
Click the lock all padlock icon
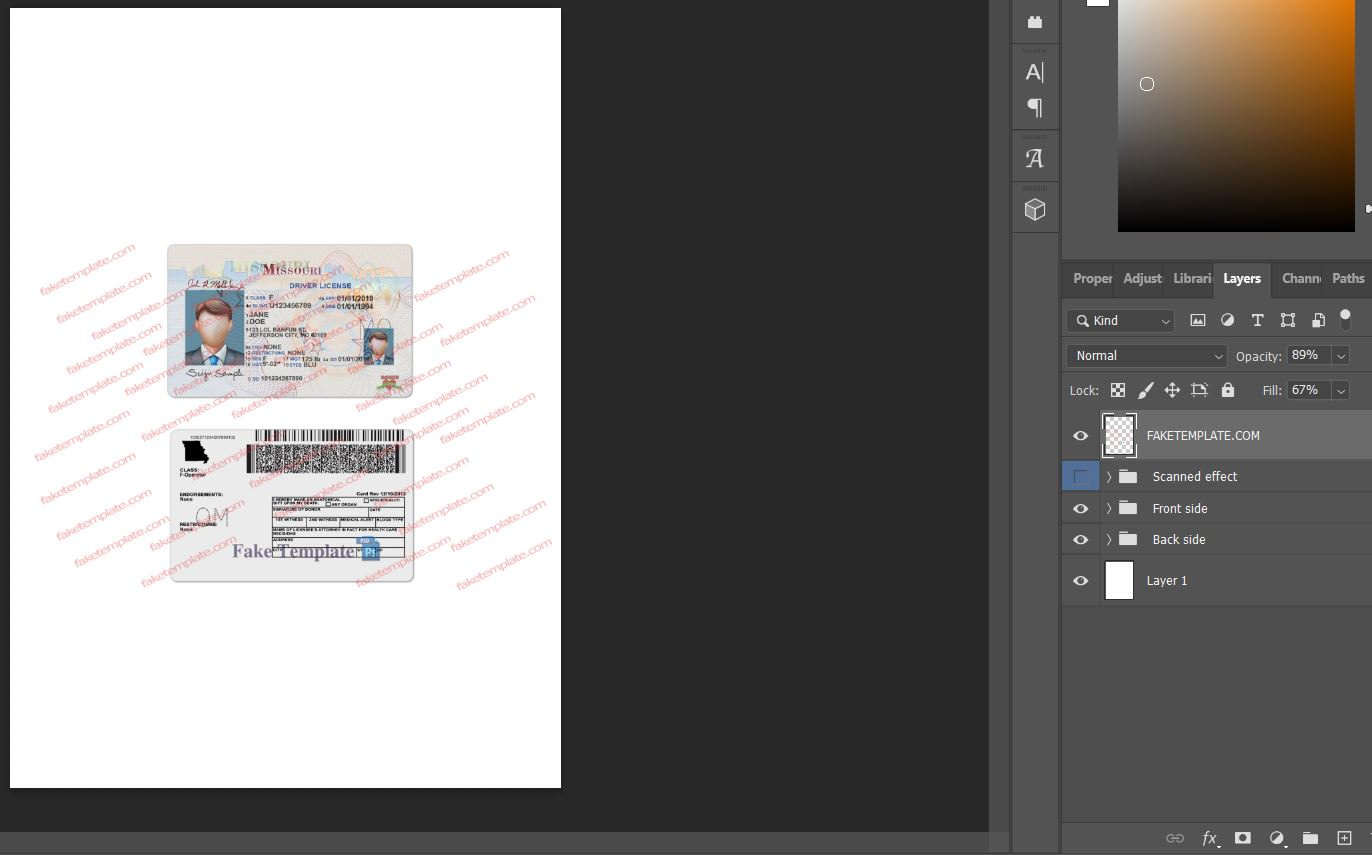1228,390
